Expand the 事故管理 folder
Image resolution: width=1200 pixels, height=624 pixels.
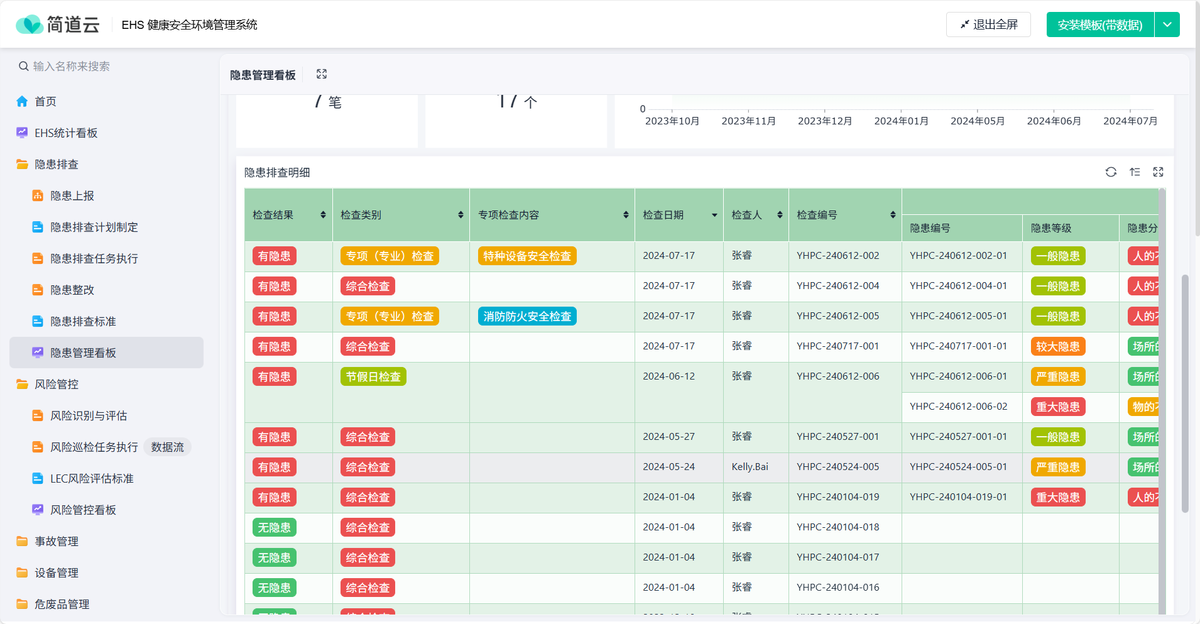click(56, 541)
